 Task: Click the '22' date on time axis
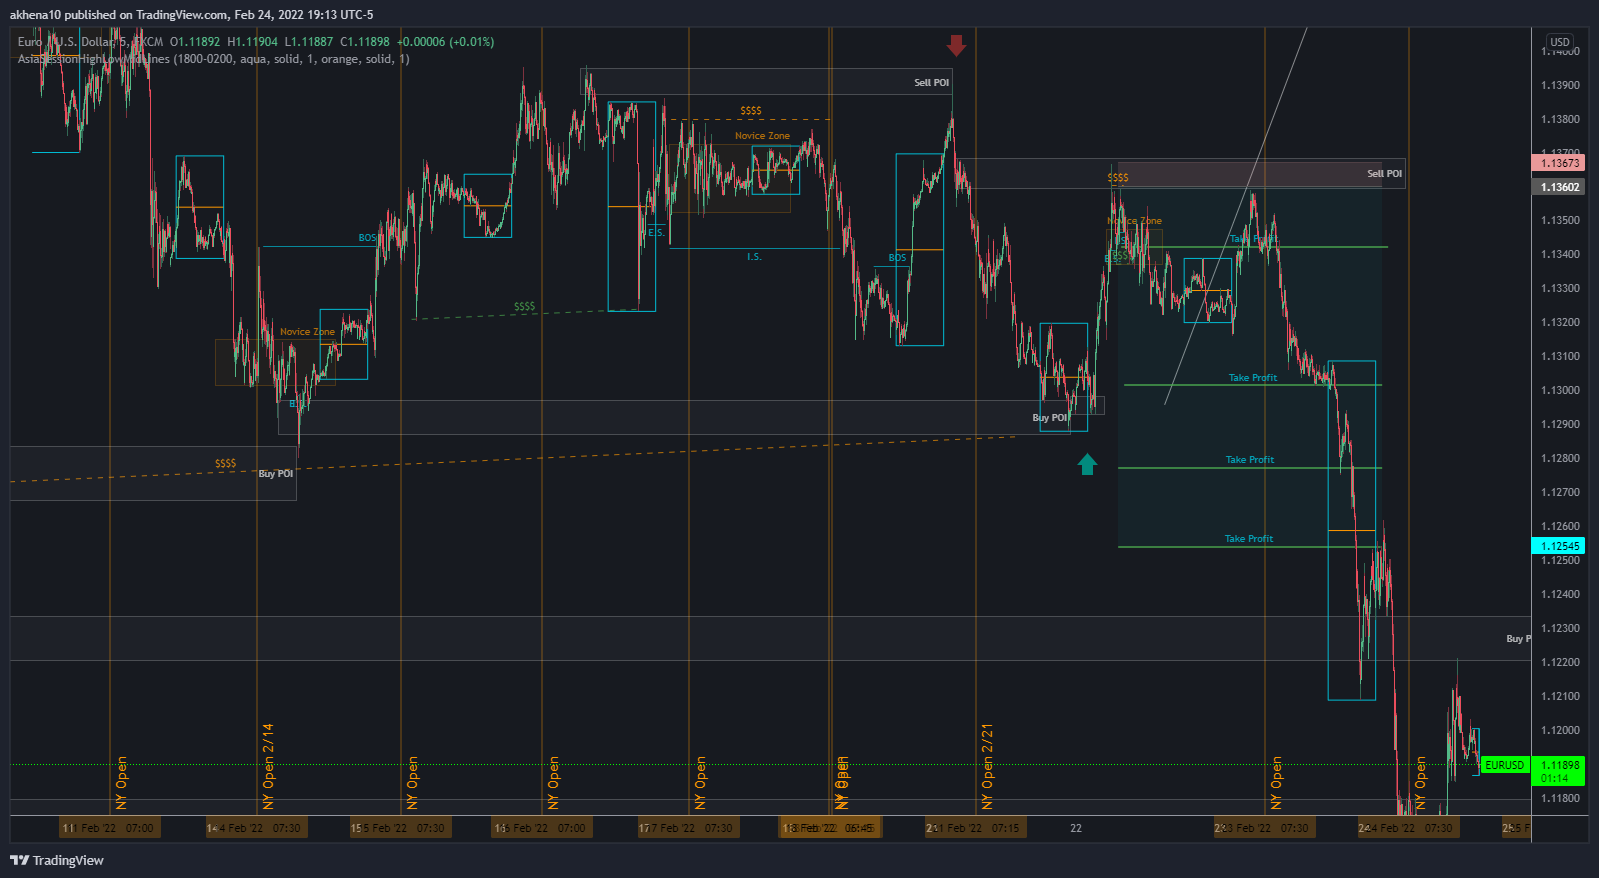click(1076, 828)
